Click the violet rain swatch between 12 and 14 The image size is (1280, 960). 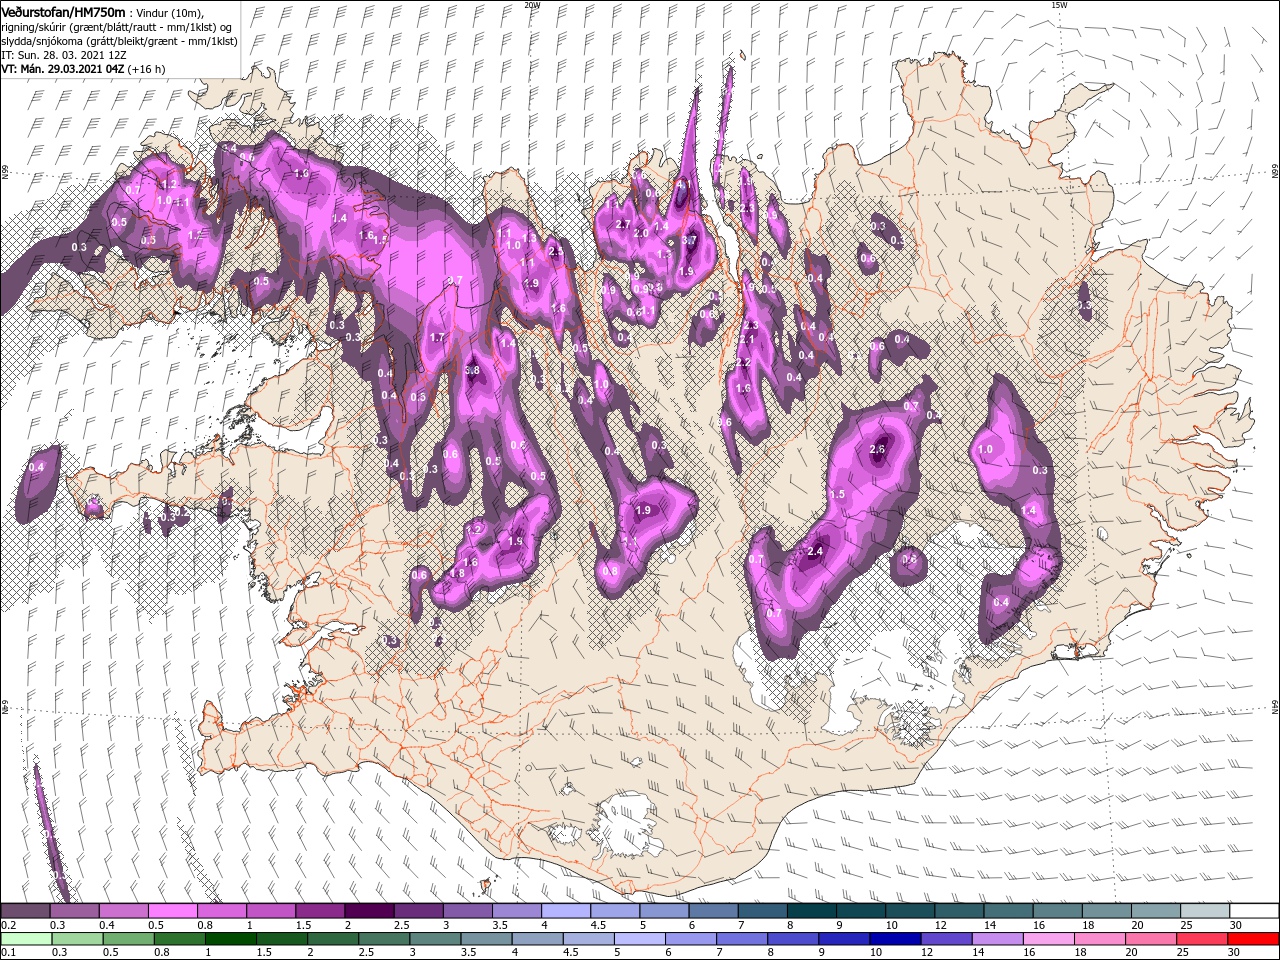(x=948, y=939)
